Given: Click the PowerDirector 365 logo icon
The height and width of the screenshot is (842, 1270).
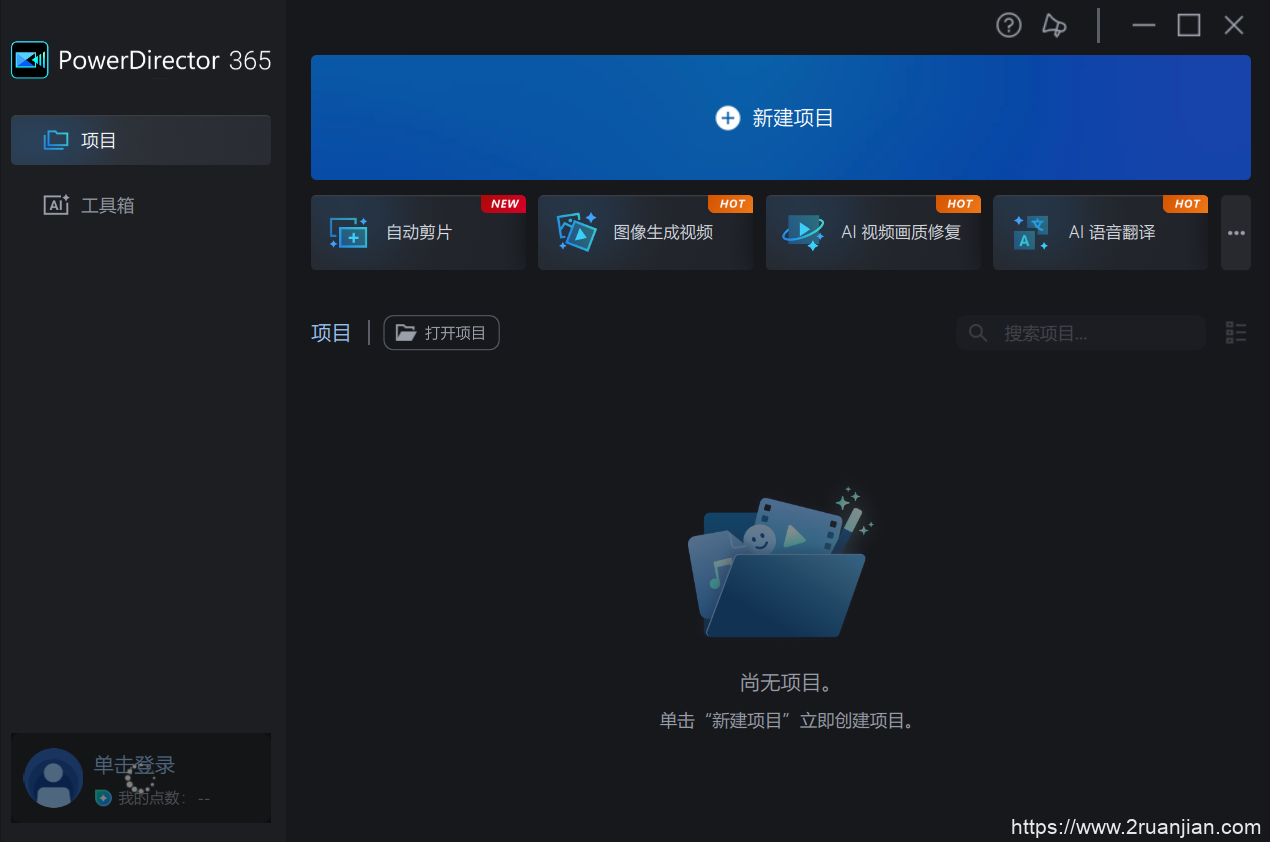Looking at the screenshot, I should 30,60.
